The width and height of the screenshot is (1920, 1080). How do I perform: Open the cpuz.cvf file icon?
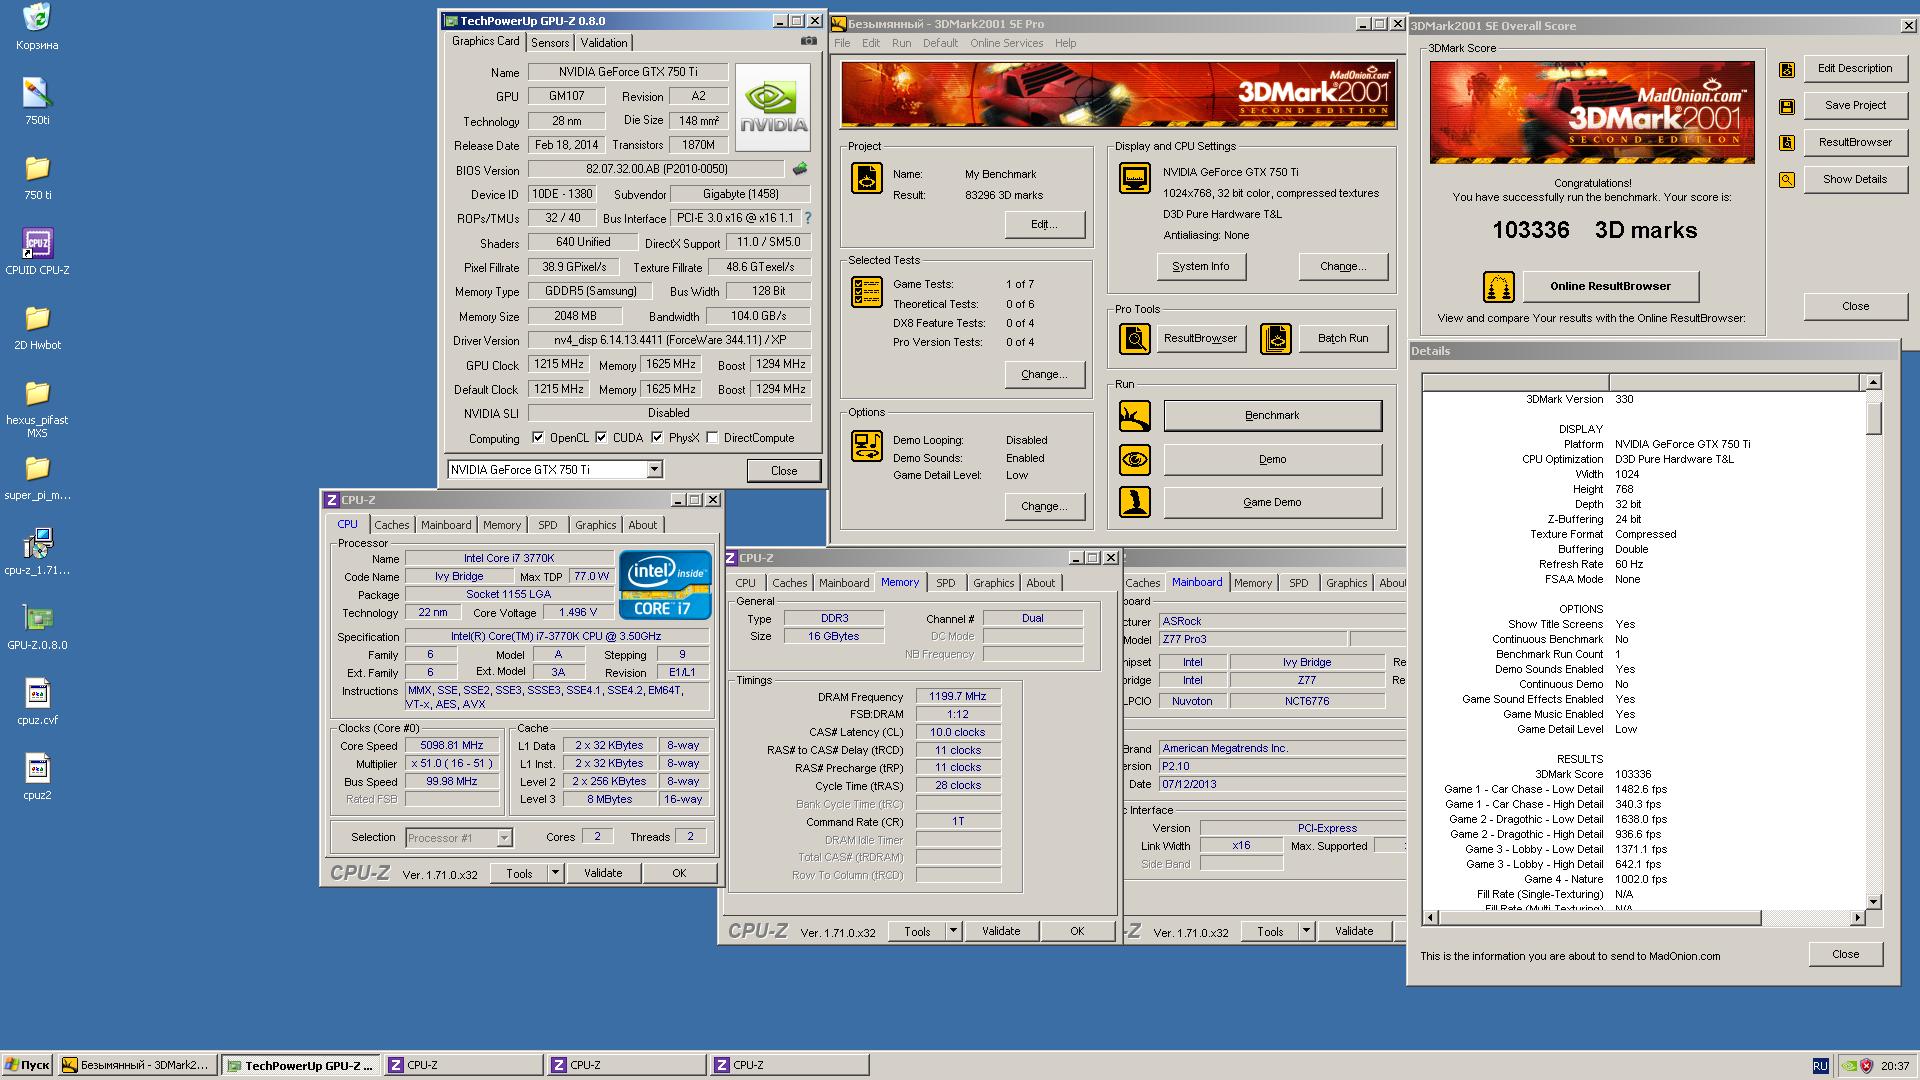tap(37, 693)
